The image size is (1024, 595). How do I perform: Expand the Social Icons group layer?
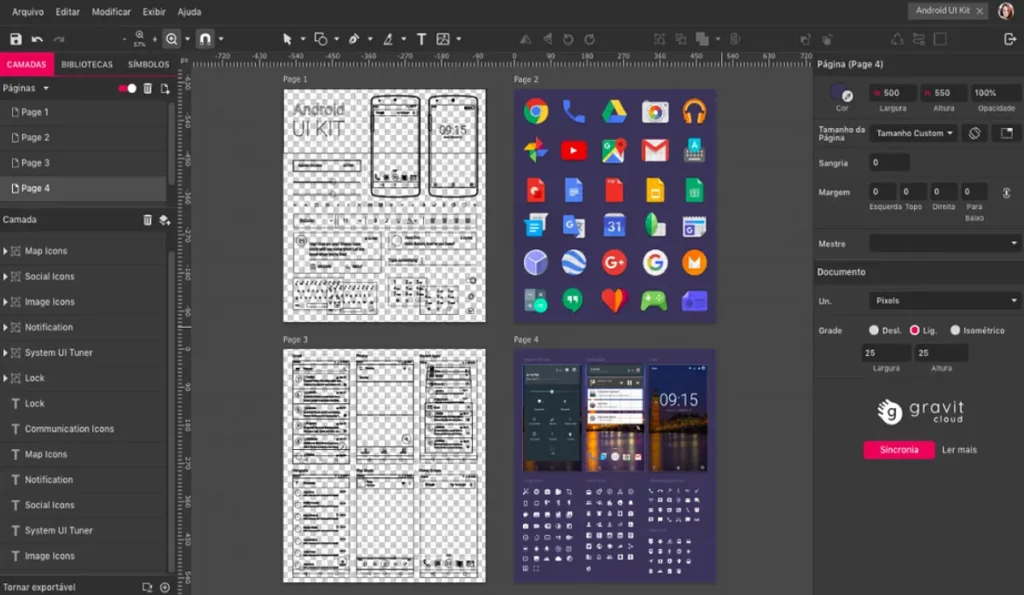pos(5,276)
